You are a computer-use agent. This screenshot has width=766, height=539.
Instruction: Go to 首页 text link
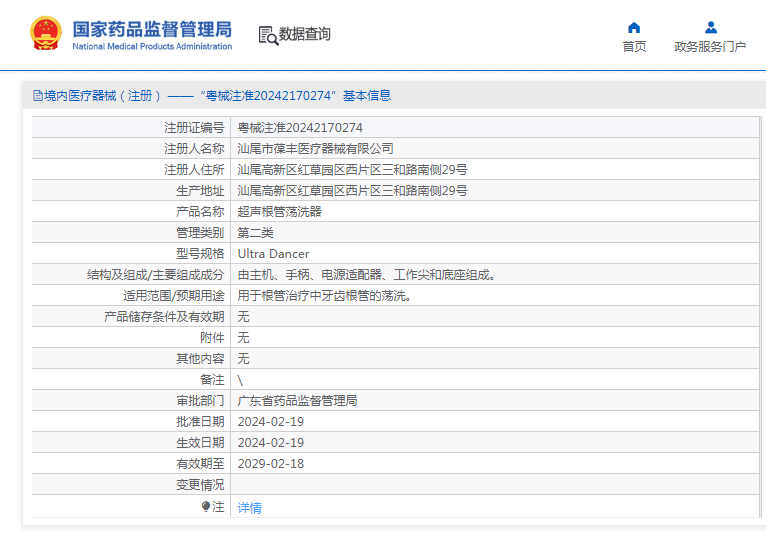coord(634,47)
